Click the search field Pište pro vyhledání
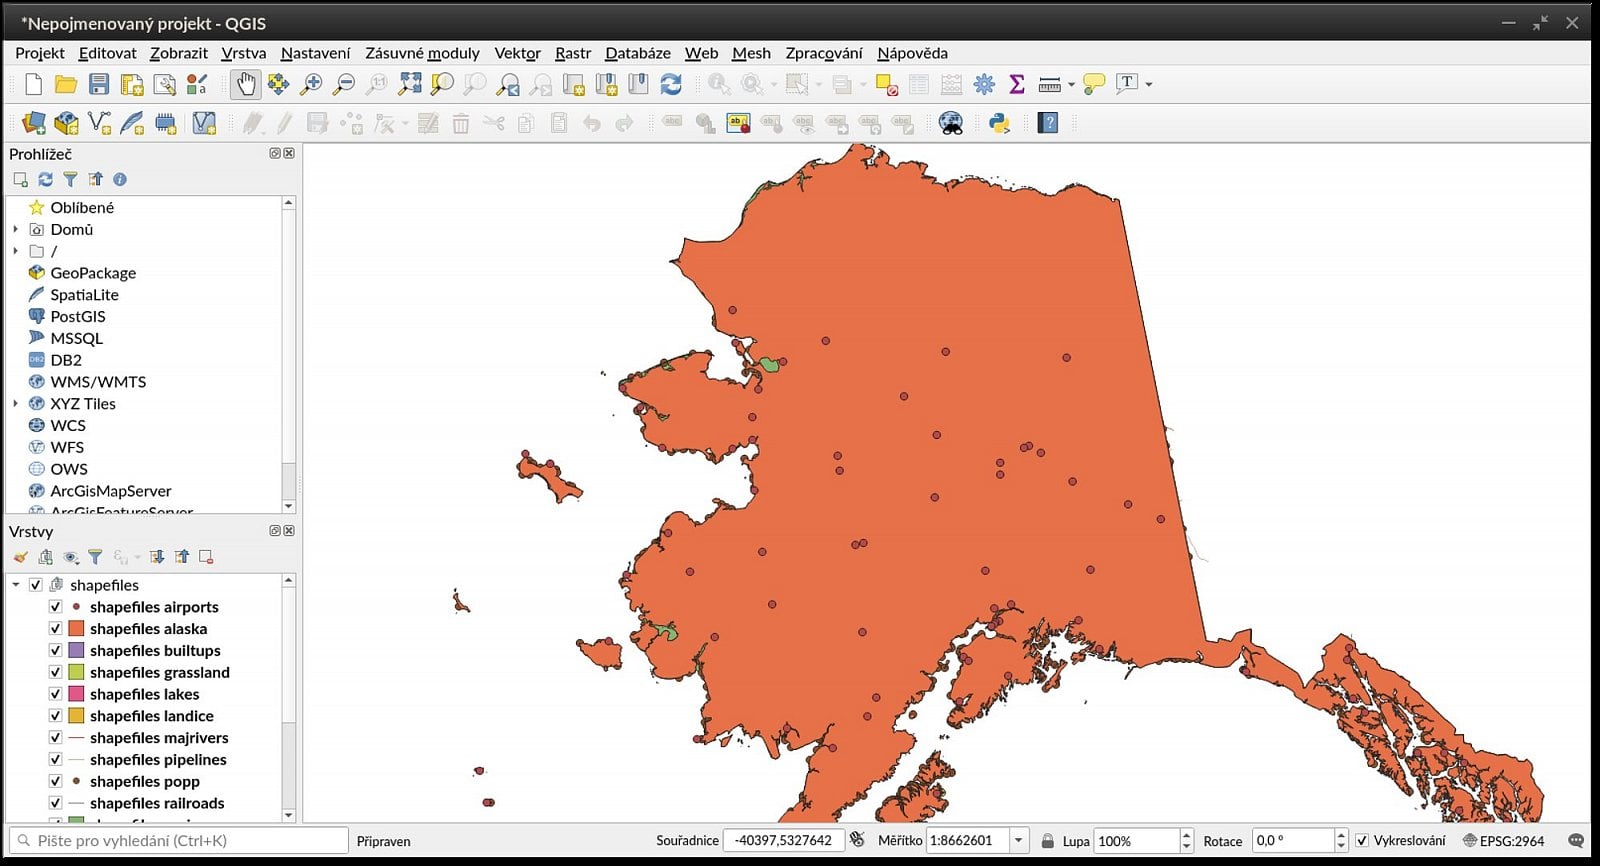The image size is (1600, 866). click(180, 841)
